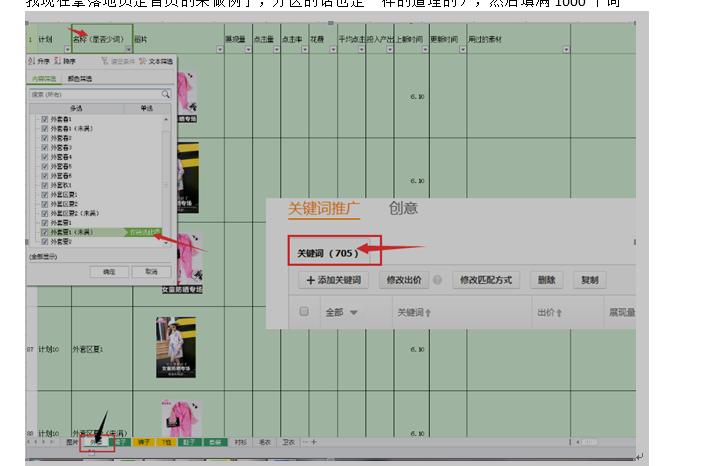Toggle the 外套春1（未满） checkbox
Viewport: 703px width, 466px height.
coord(44,129)
